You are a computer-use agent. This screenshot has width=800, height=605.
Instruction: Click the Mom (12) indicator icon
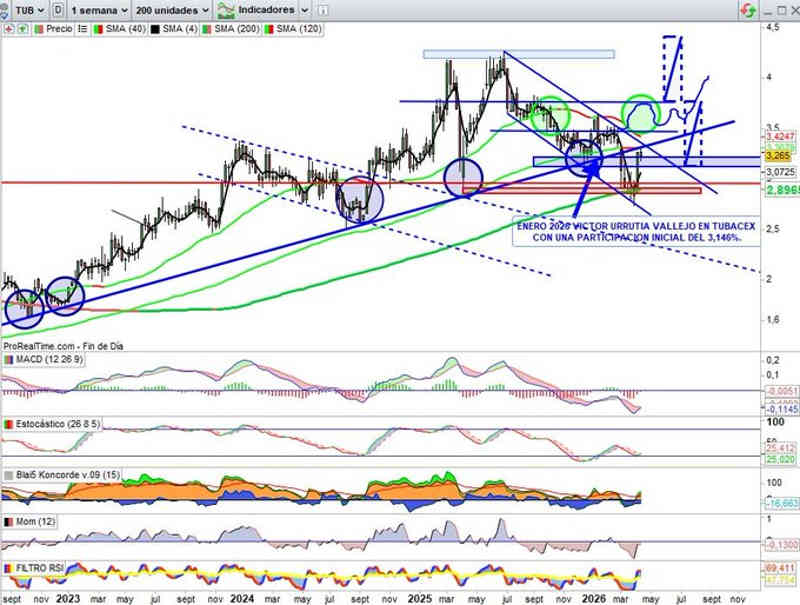tap(8, 522)
